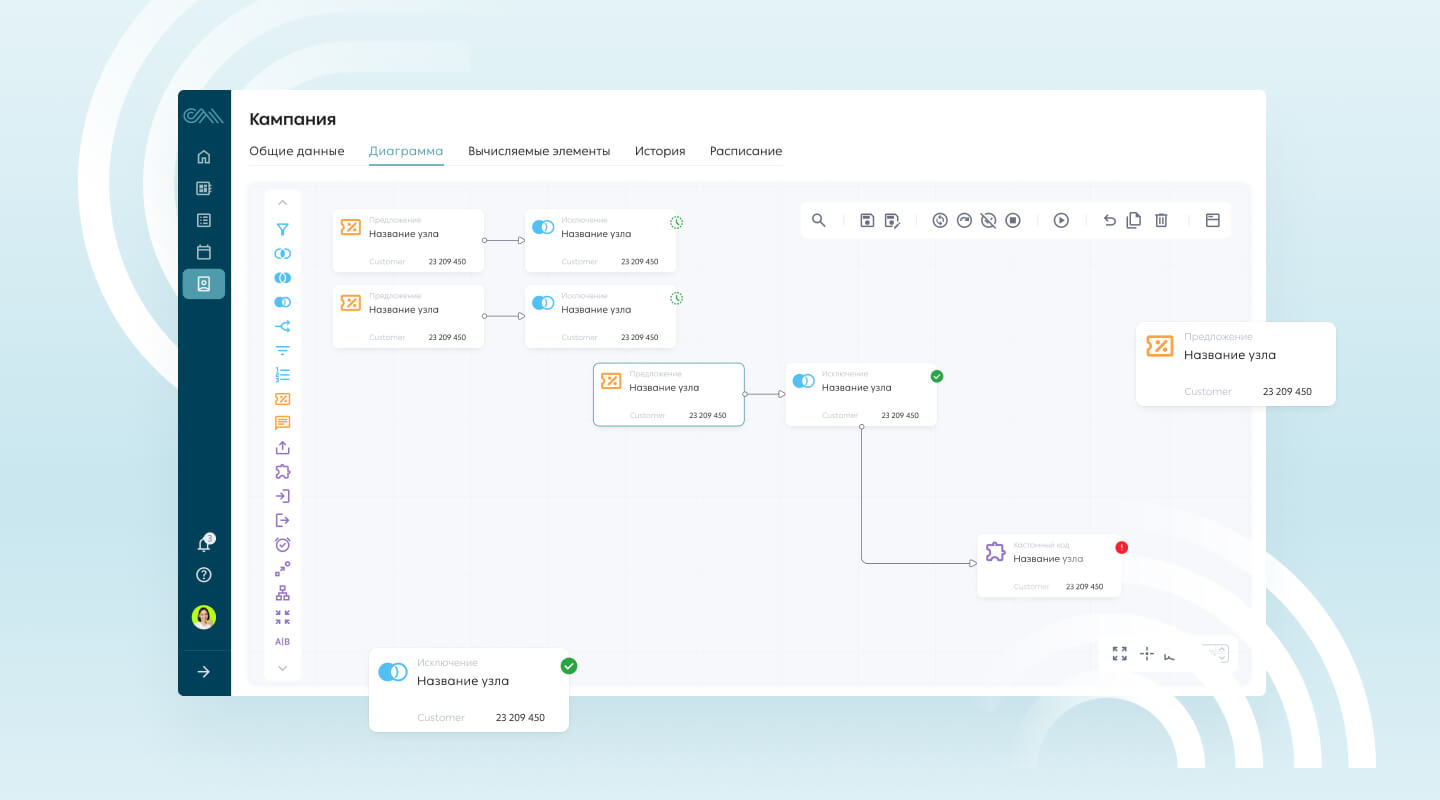The image size is (1440, 800).
Task: Delete selection using the trash icon
Action: click(1161, 220)
